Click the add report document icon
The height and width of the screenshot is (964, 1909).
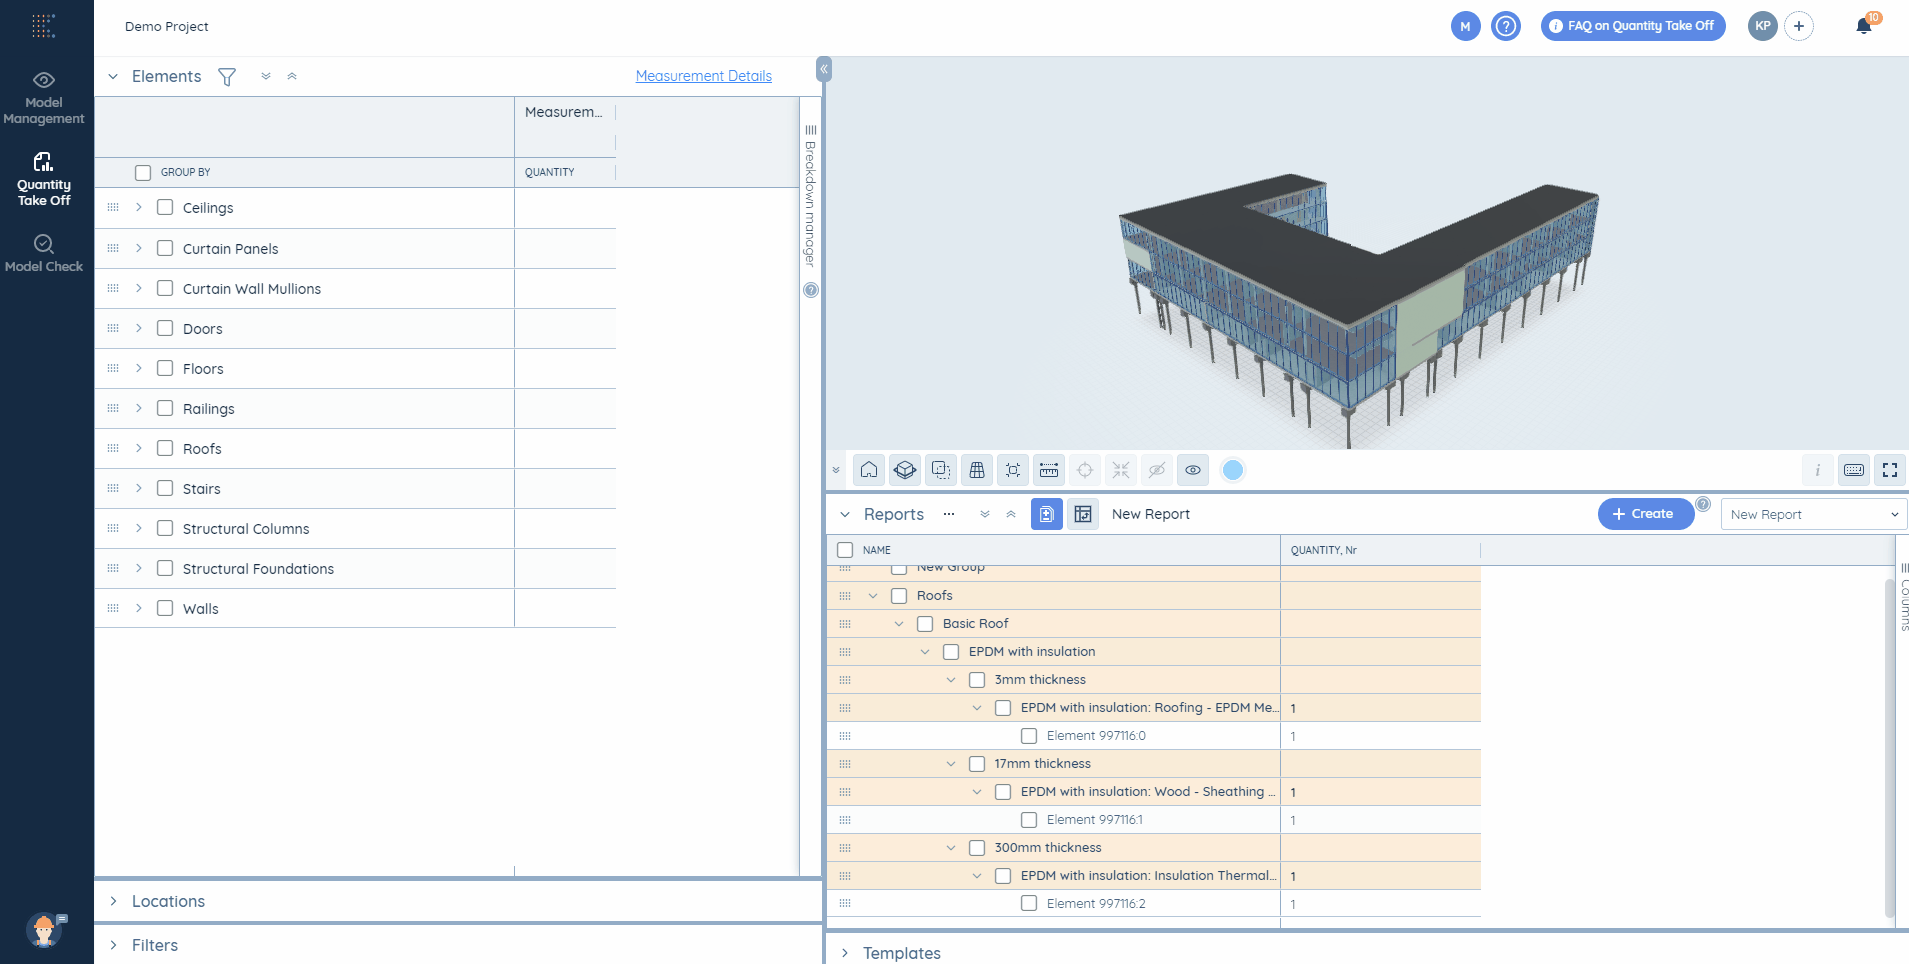click(1047, 514)
